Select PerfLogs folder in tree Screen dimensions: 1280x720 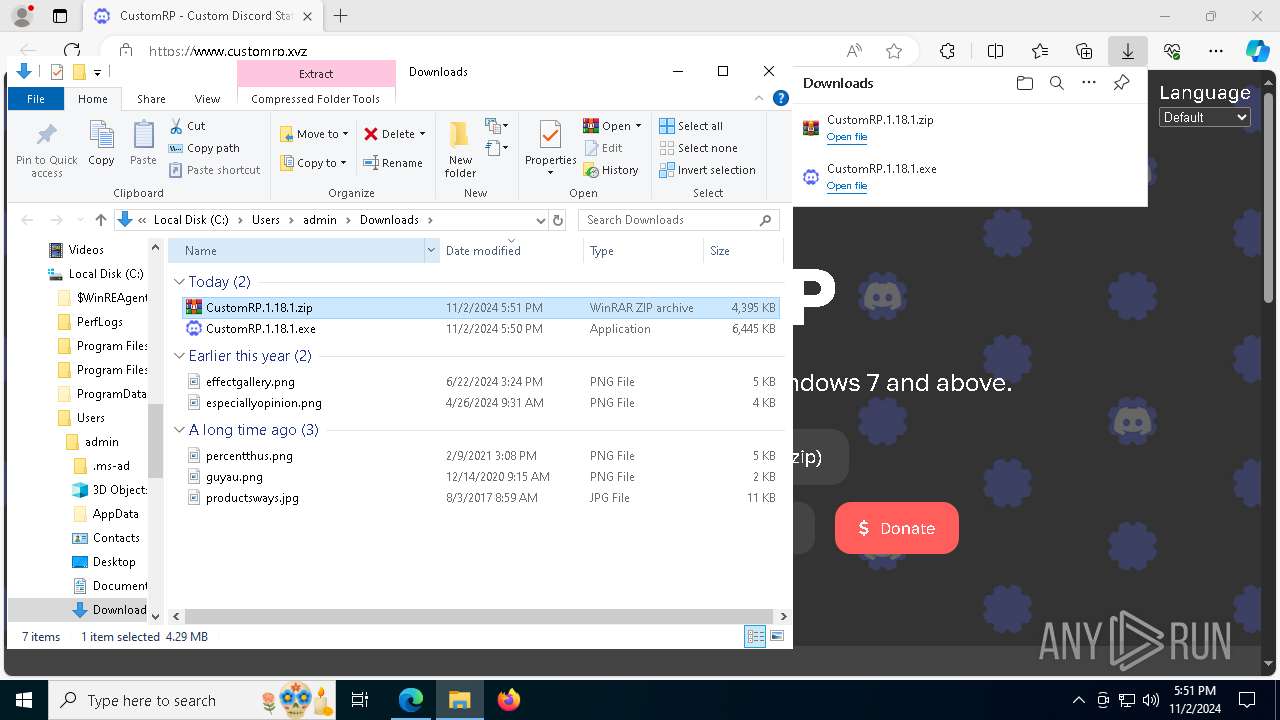point(99,322)
